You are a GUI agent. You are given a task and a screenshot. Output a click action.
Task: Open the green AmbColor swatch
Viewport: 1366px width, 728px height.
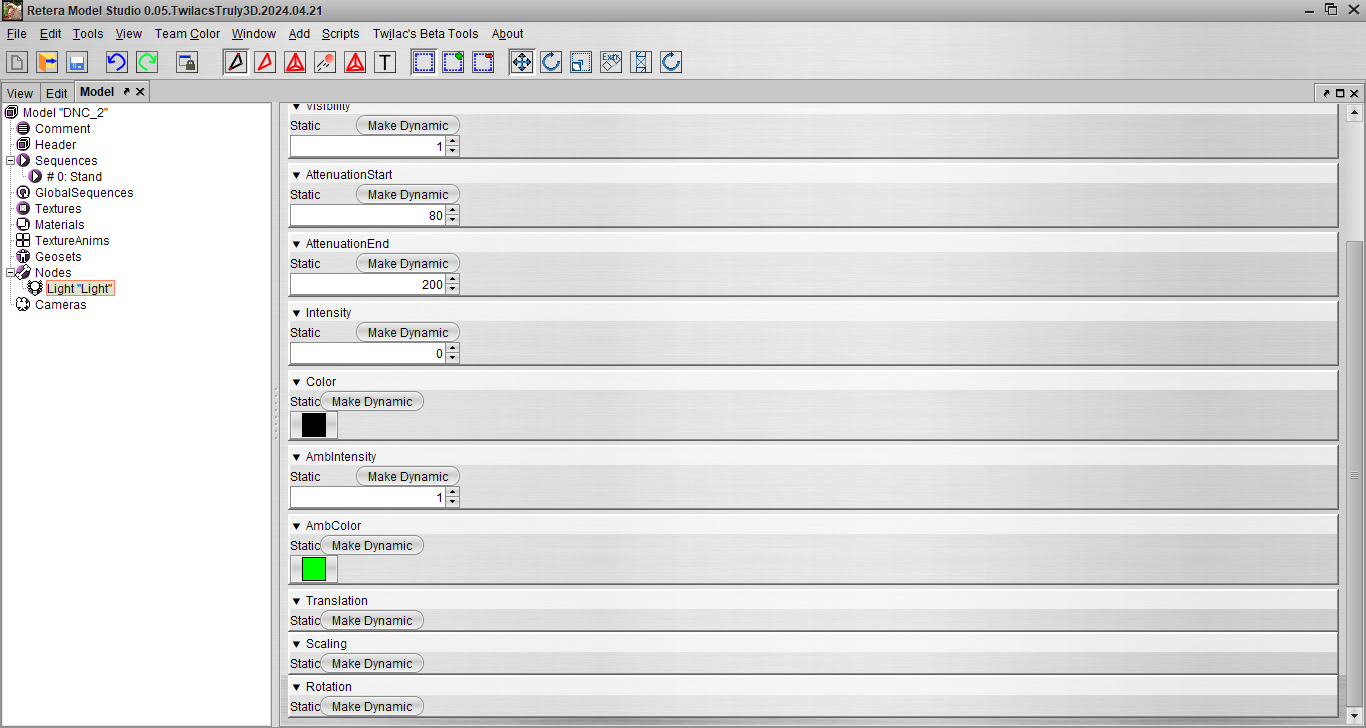[x=314, y=569]
